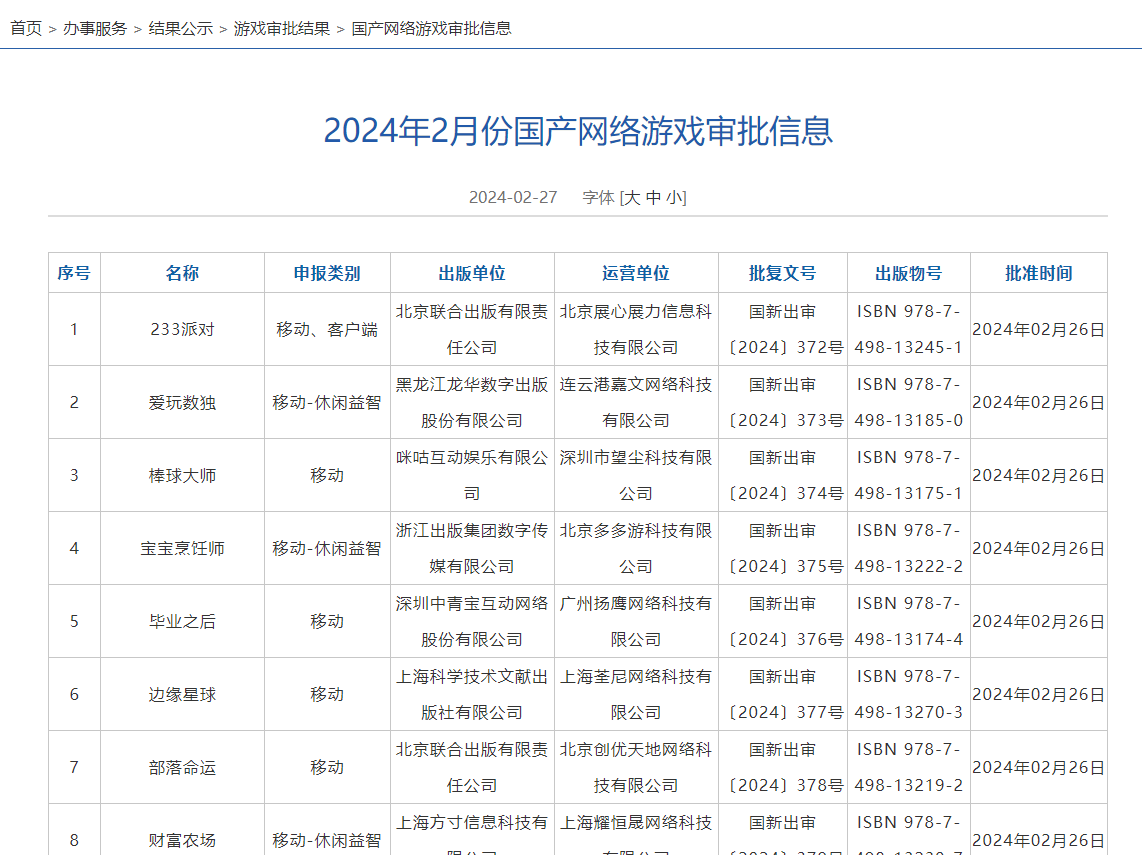Click ISBN 978-7-498-13222-2
This screenshot has height=855, width=1142.
pyautogui.click(x=909, y=548)
